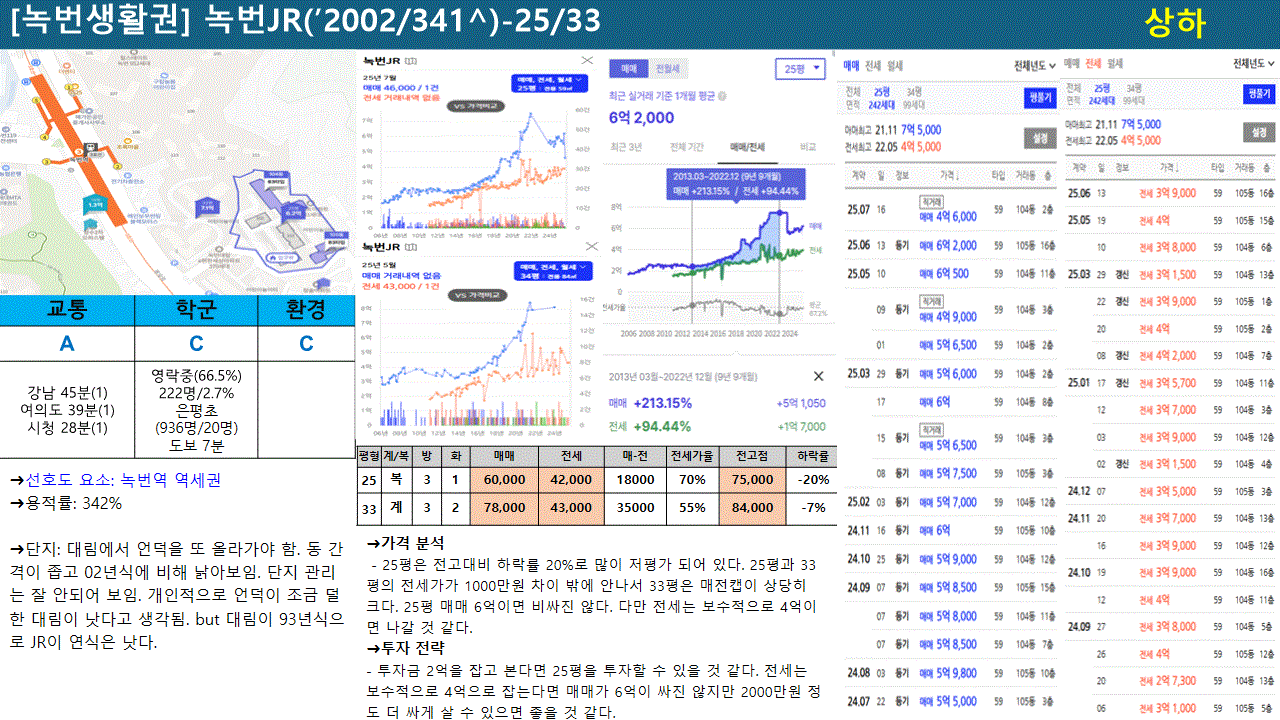Switch to the 최근 3년 tab
Screen dimensions: 1280x720
pos(626,147)
